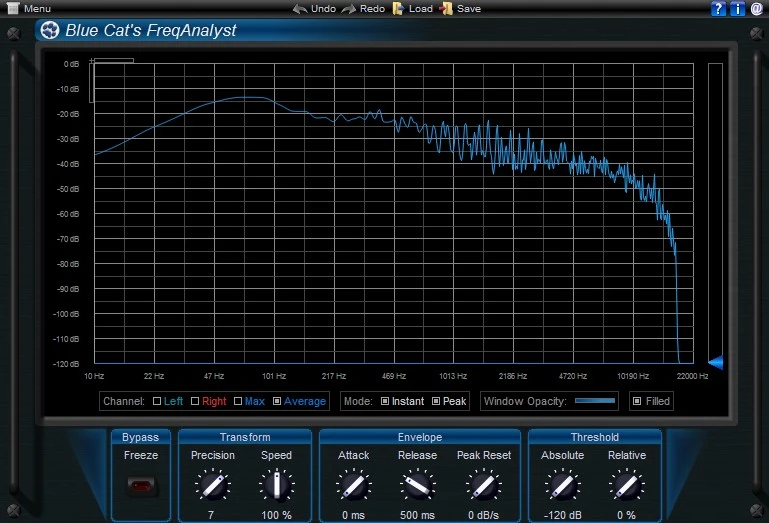Enable the Left channel checkbox
Screen dimensions: 769x523
click(x=157, y=401)
